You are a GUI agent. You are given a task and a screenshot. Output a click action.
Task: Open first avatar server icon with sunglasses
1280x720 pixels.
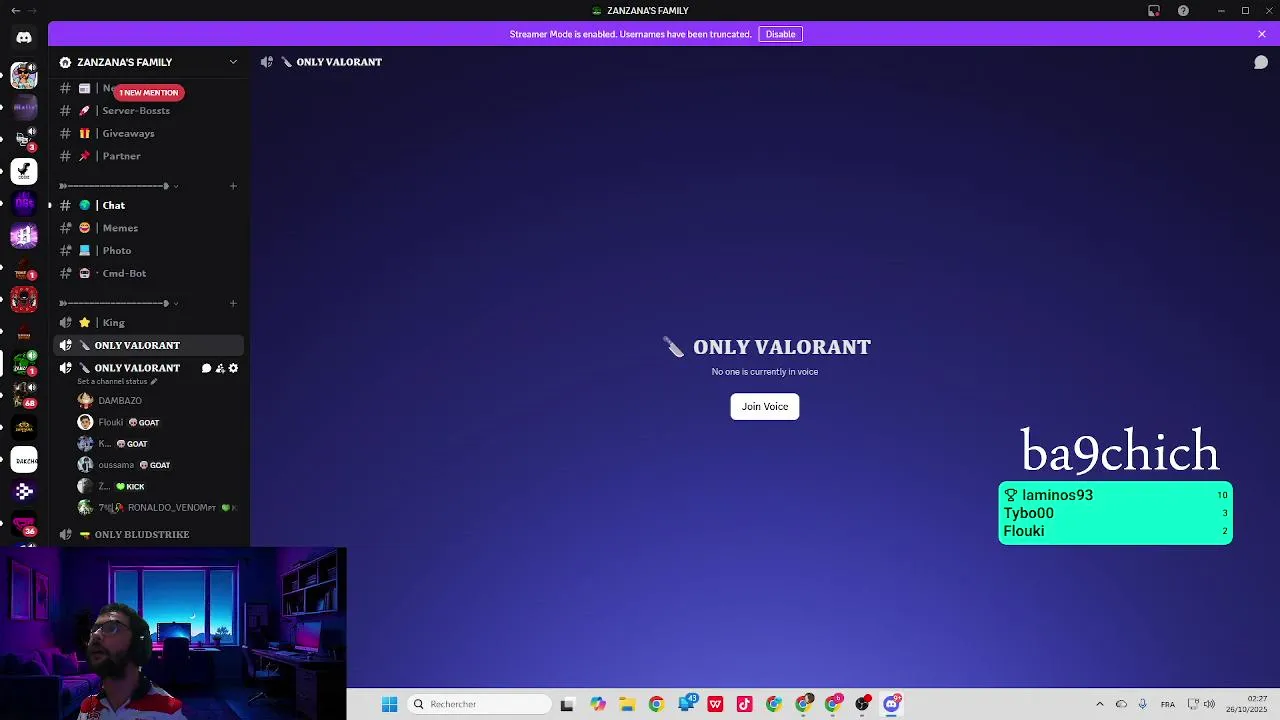[x=24, y=75]
